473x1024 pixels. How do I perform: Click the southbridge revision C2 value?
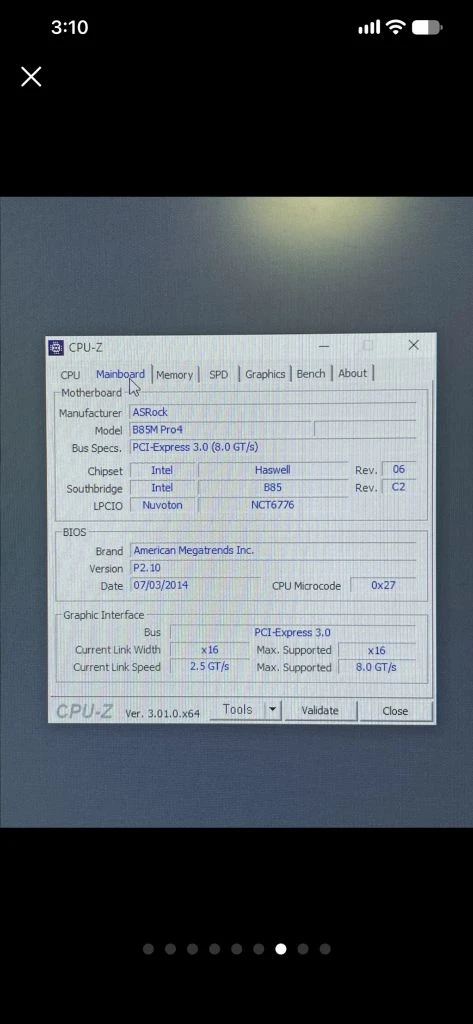pos(399,487)
